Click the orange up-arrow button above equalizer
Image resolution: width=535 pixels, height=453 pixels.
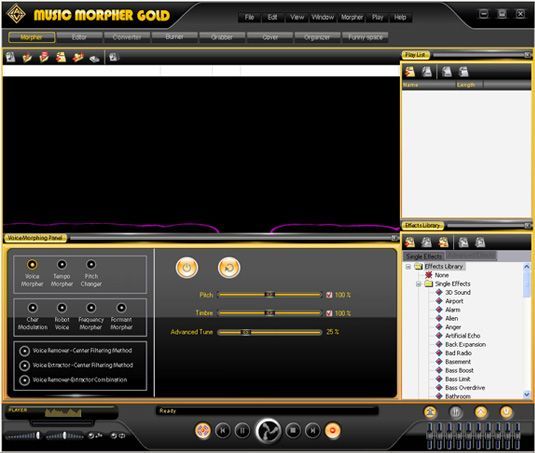(481, 412)
